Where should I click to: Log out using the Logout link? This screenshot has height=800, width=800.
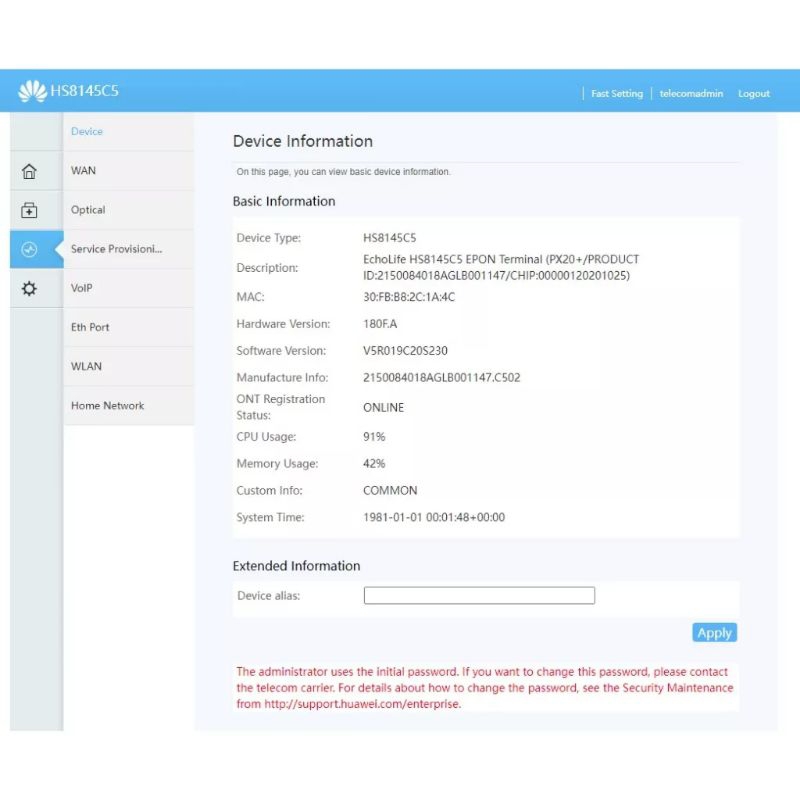coord(753,94)
